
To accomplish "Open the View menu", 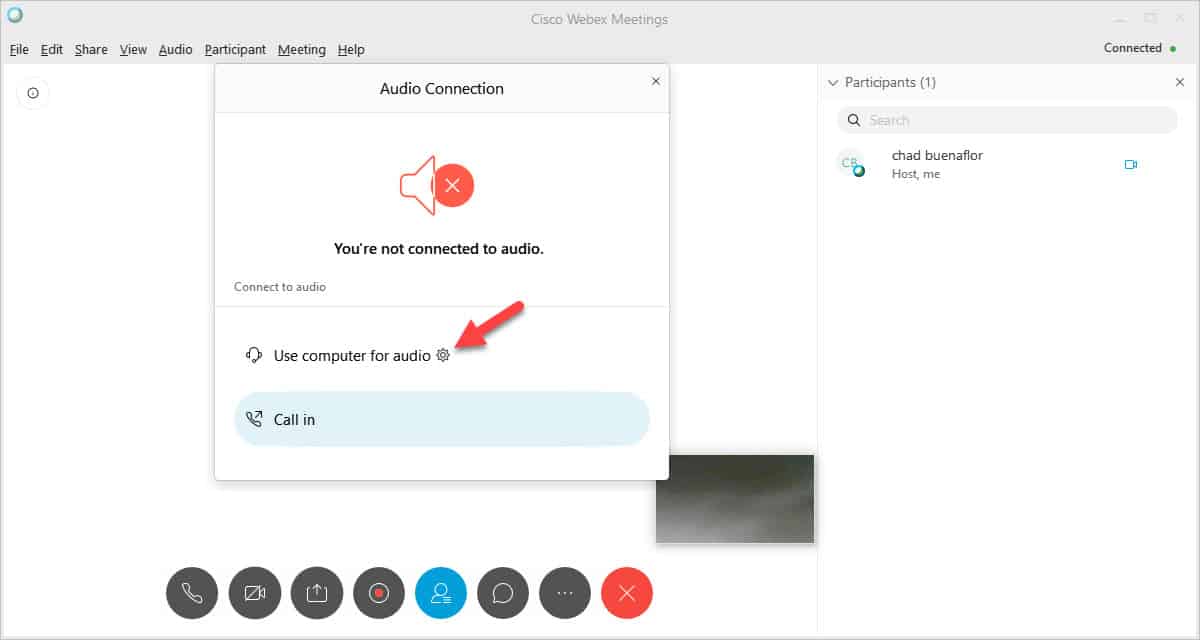I will [133, 49].
